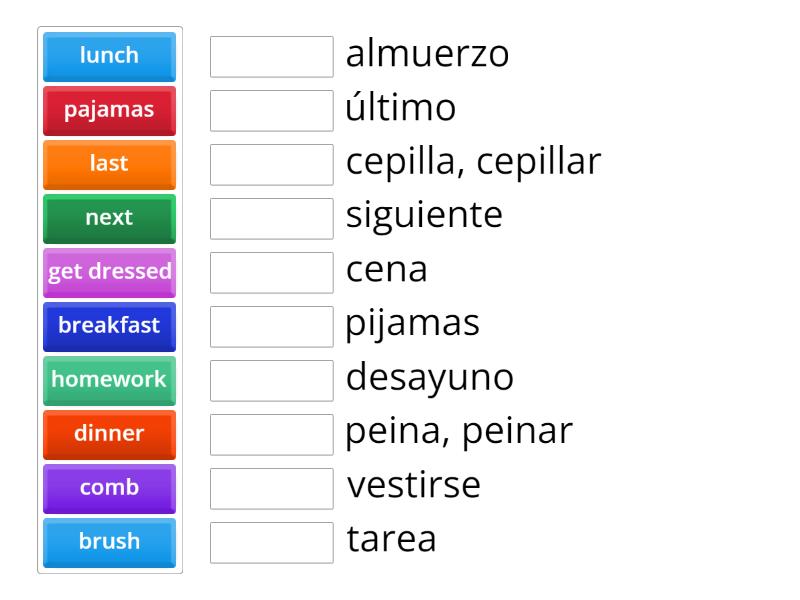
Task: Select the 'dinner' word tile
Action: click(x=109, y=434)
